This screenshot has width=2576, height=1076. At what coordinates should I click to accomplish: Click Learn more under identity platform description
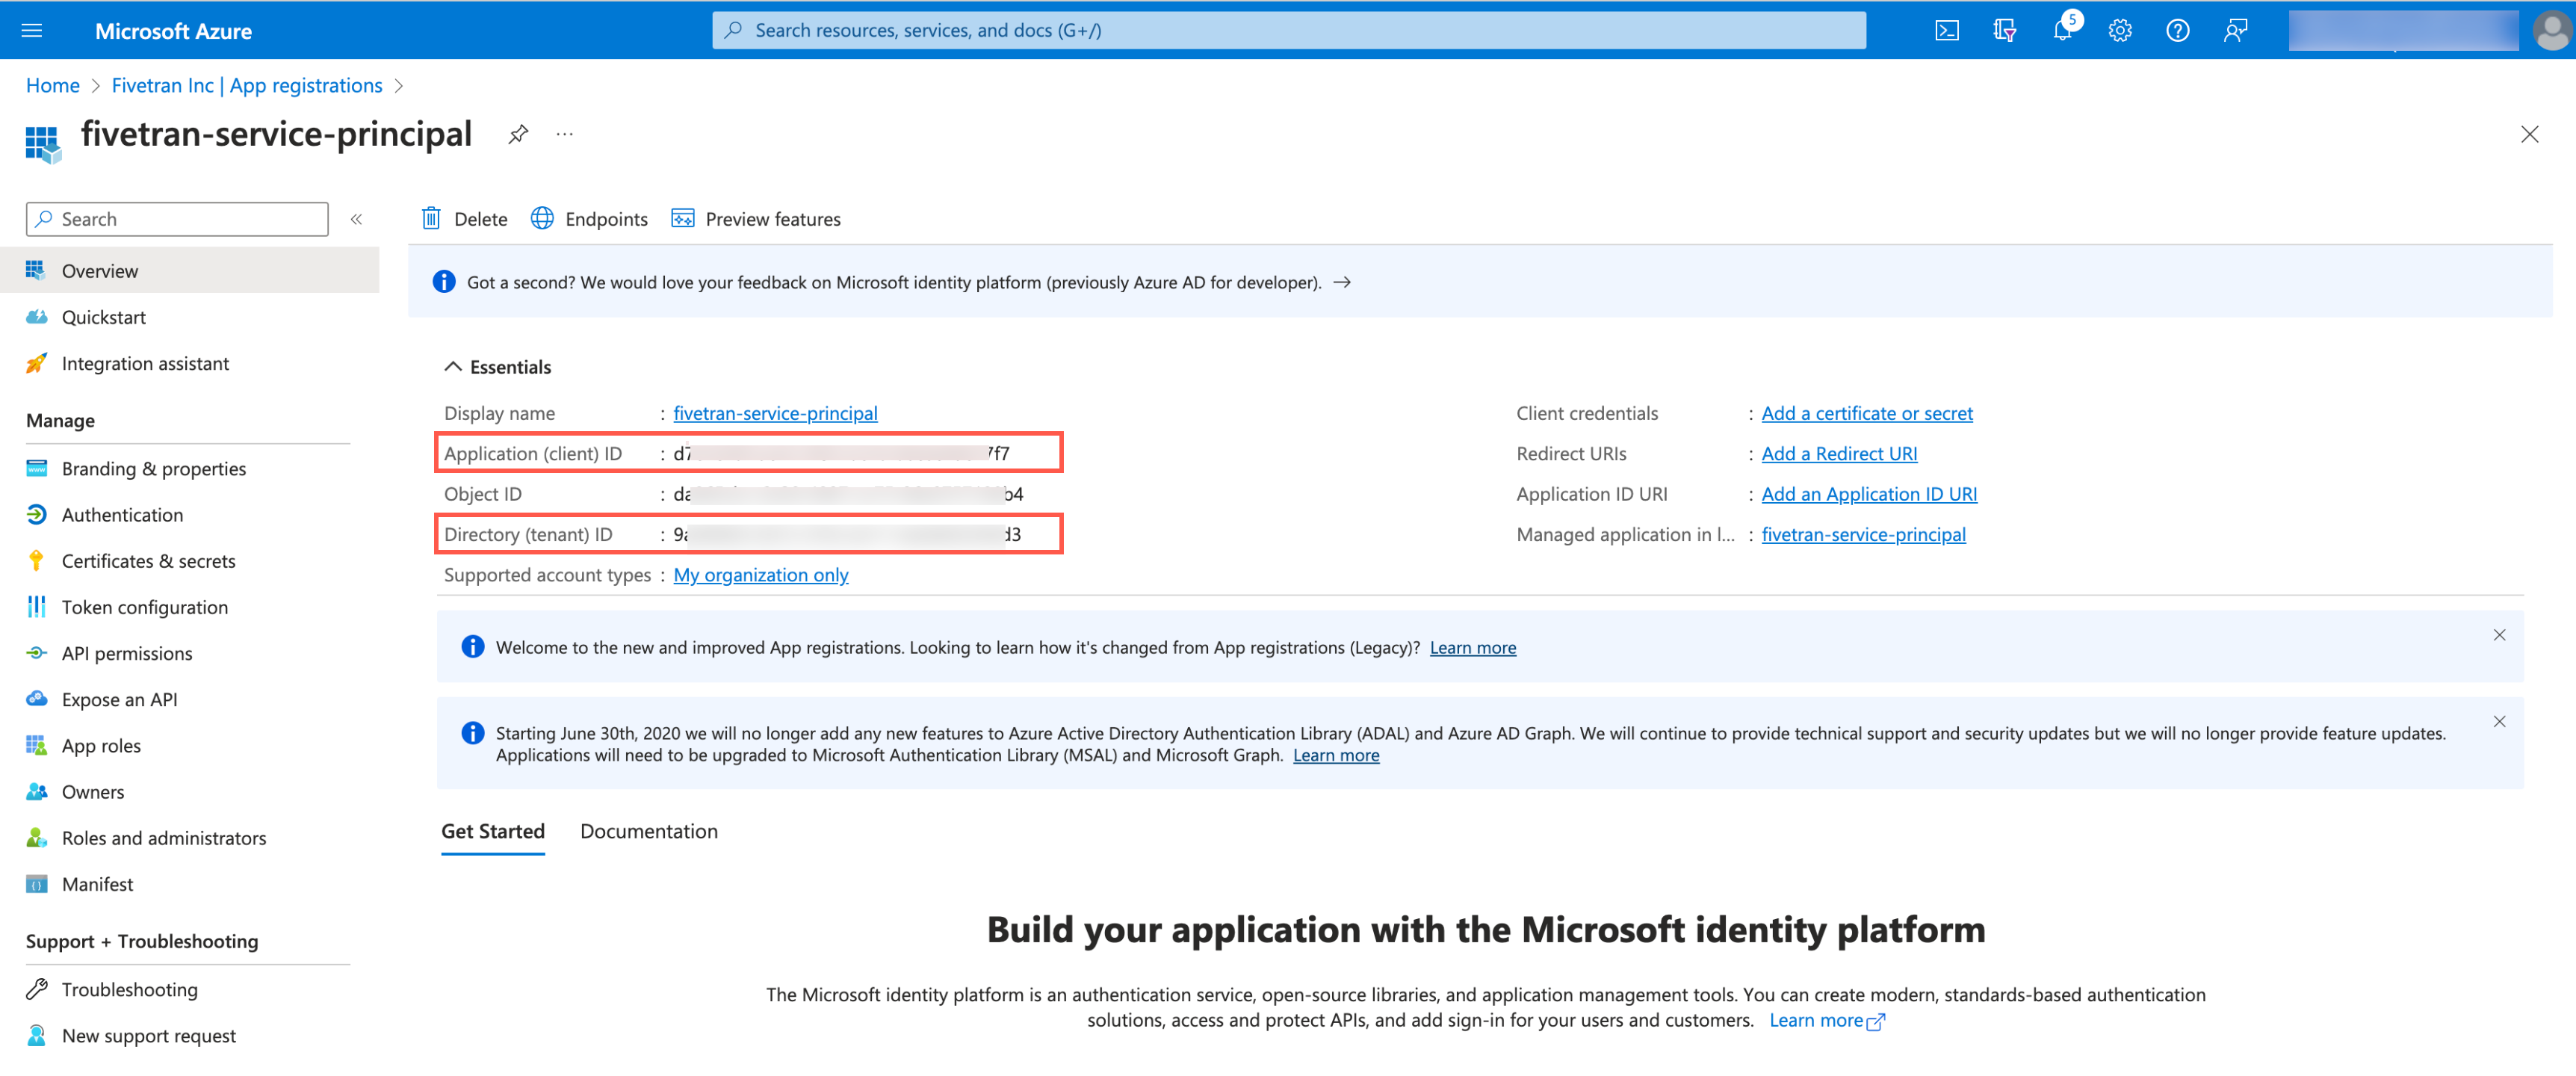click(x=1826, y=1021)
